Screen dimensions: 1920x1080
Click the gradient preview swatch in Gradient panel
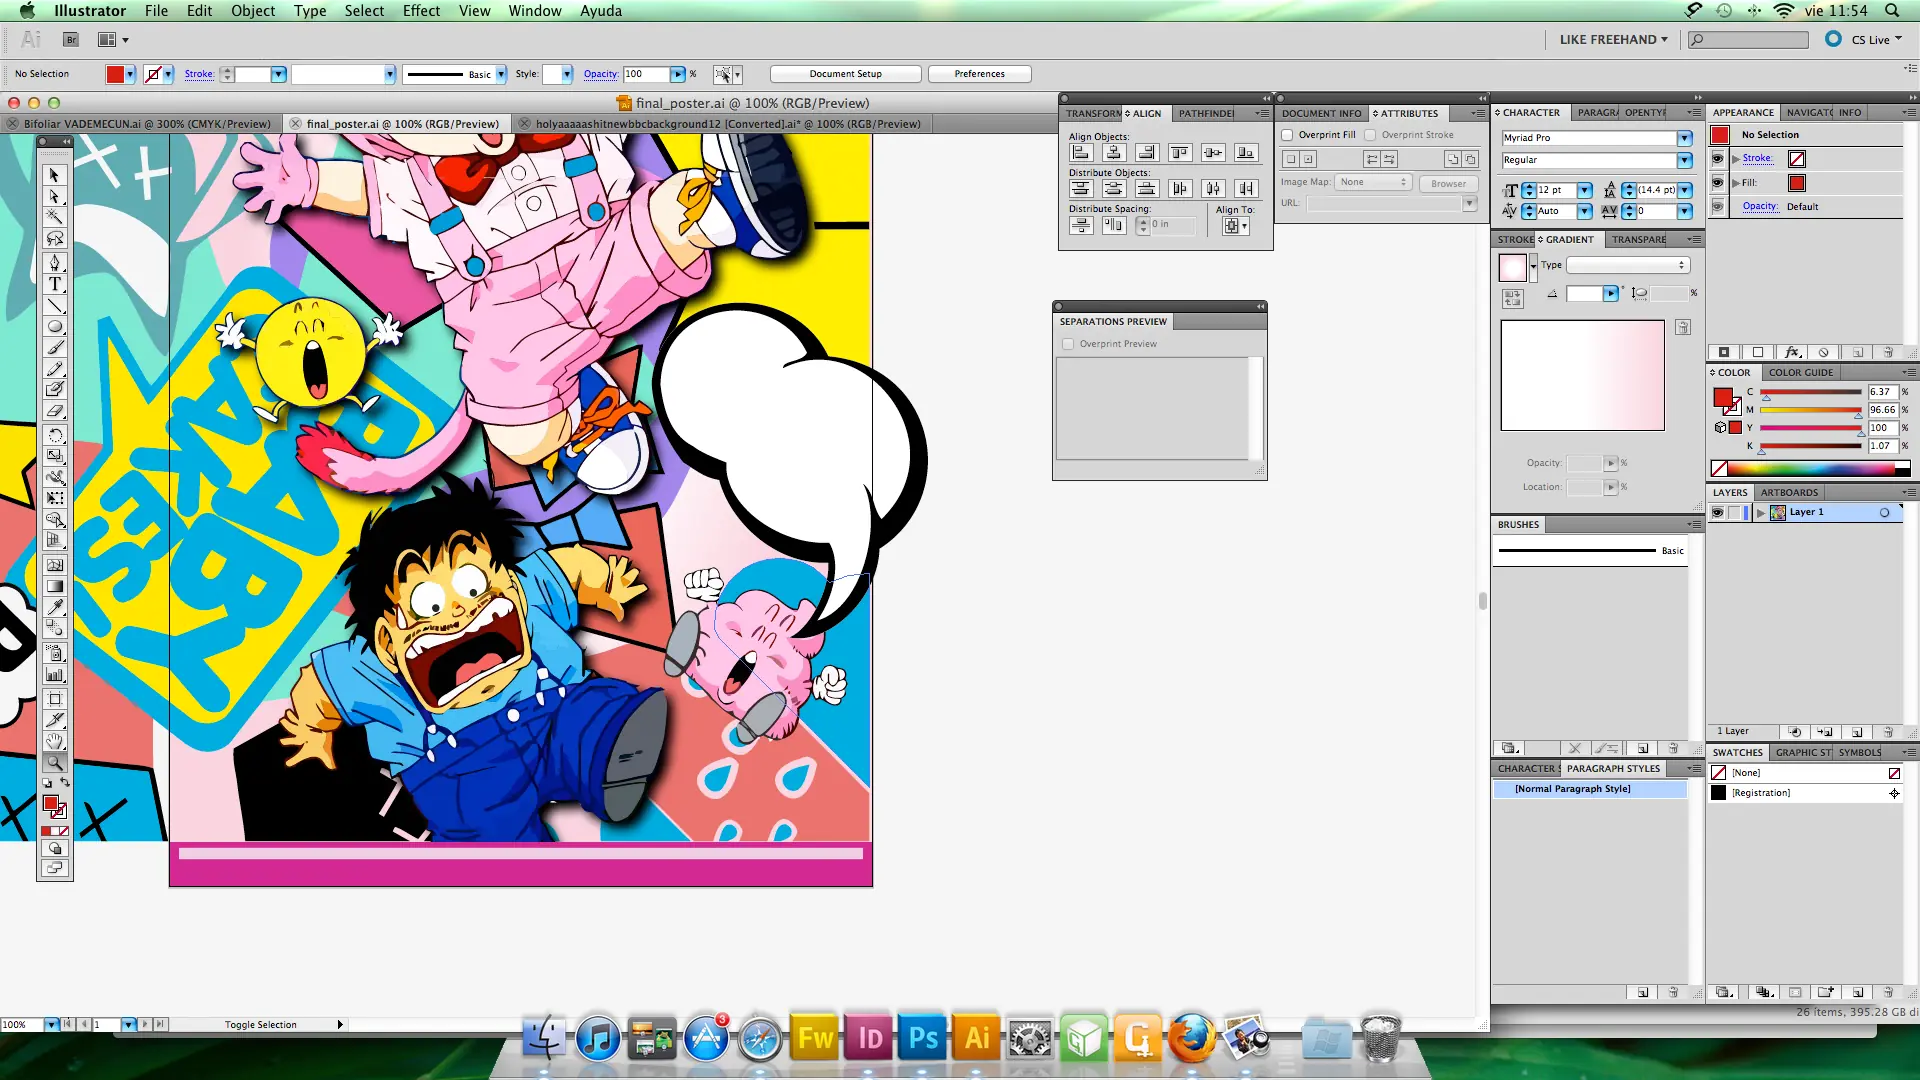pos(1512,267)
